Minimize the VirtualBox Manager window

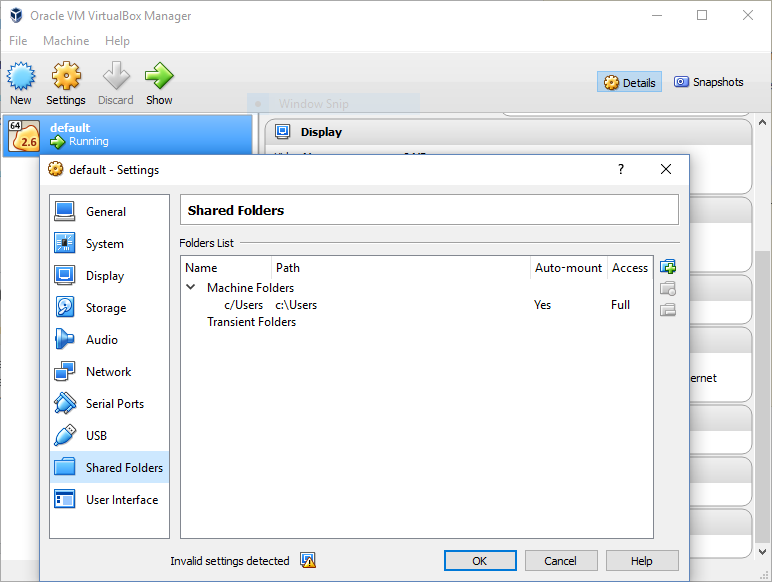tap(657, 15)
